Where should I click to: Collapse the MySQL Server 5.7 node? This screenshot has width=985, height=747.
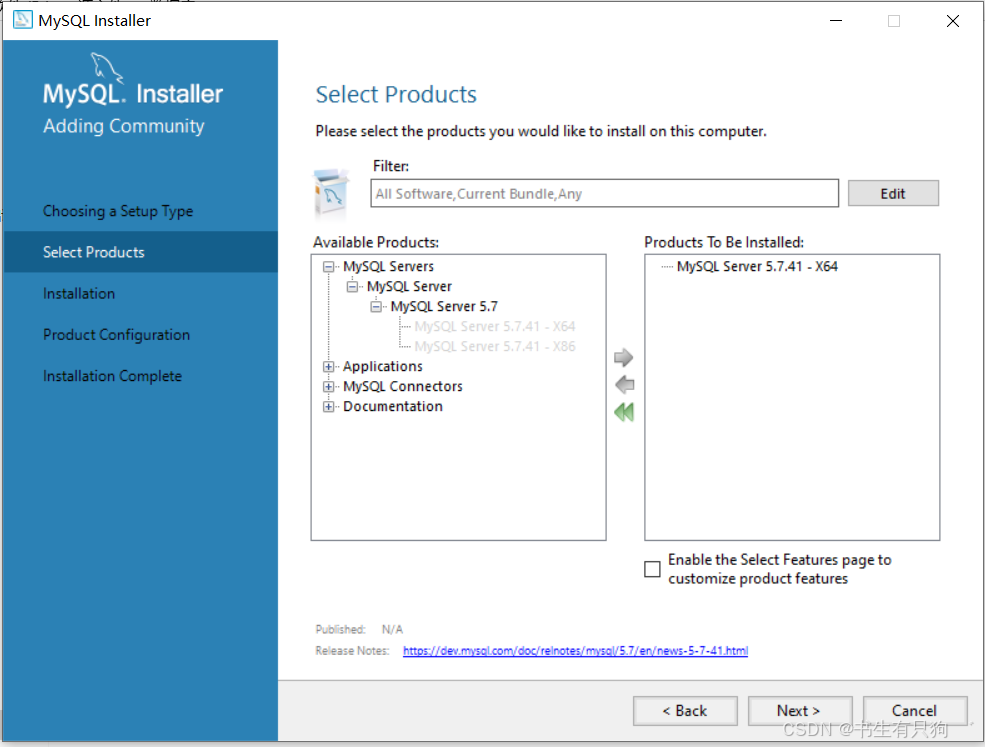pyautogui.click(x=376, y=307)
